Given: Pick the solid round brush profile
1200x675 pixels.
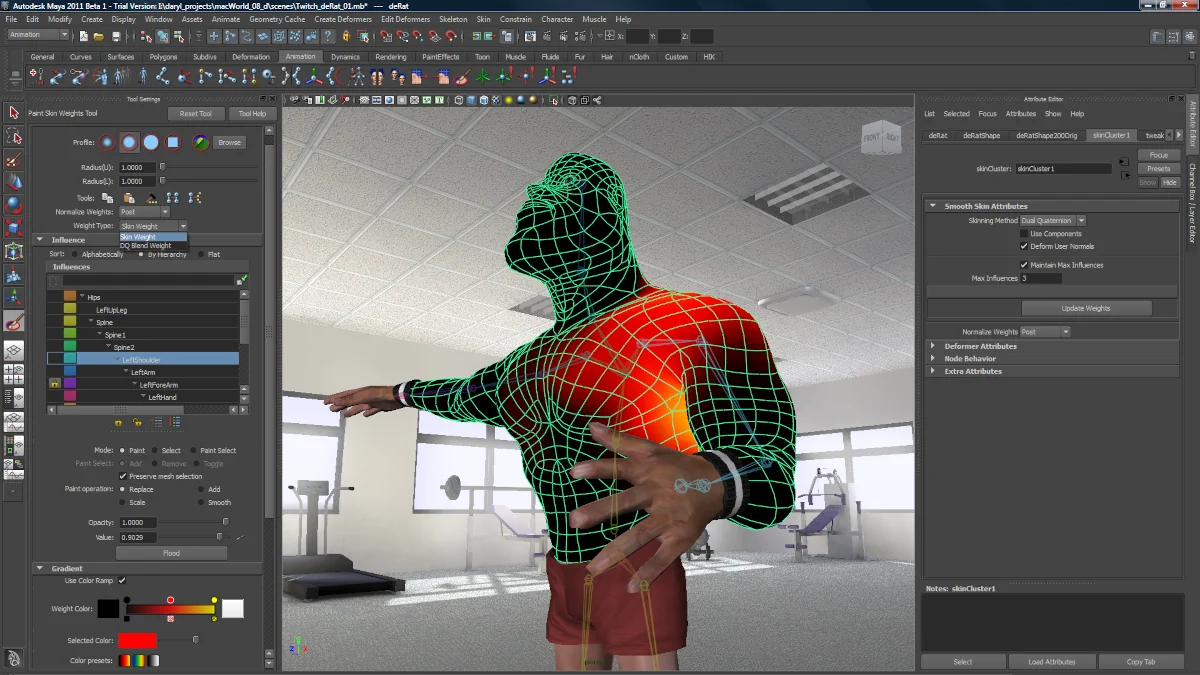Looking at the screenshot, I should 151,142.
